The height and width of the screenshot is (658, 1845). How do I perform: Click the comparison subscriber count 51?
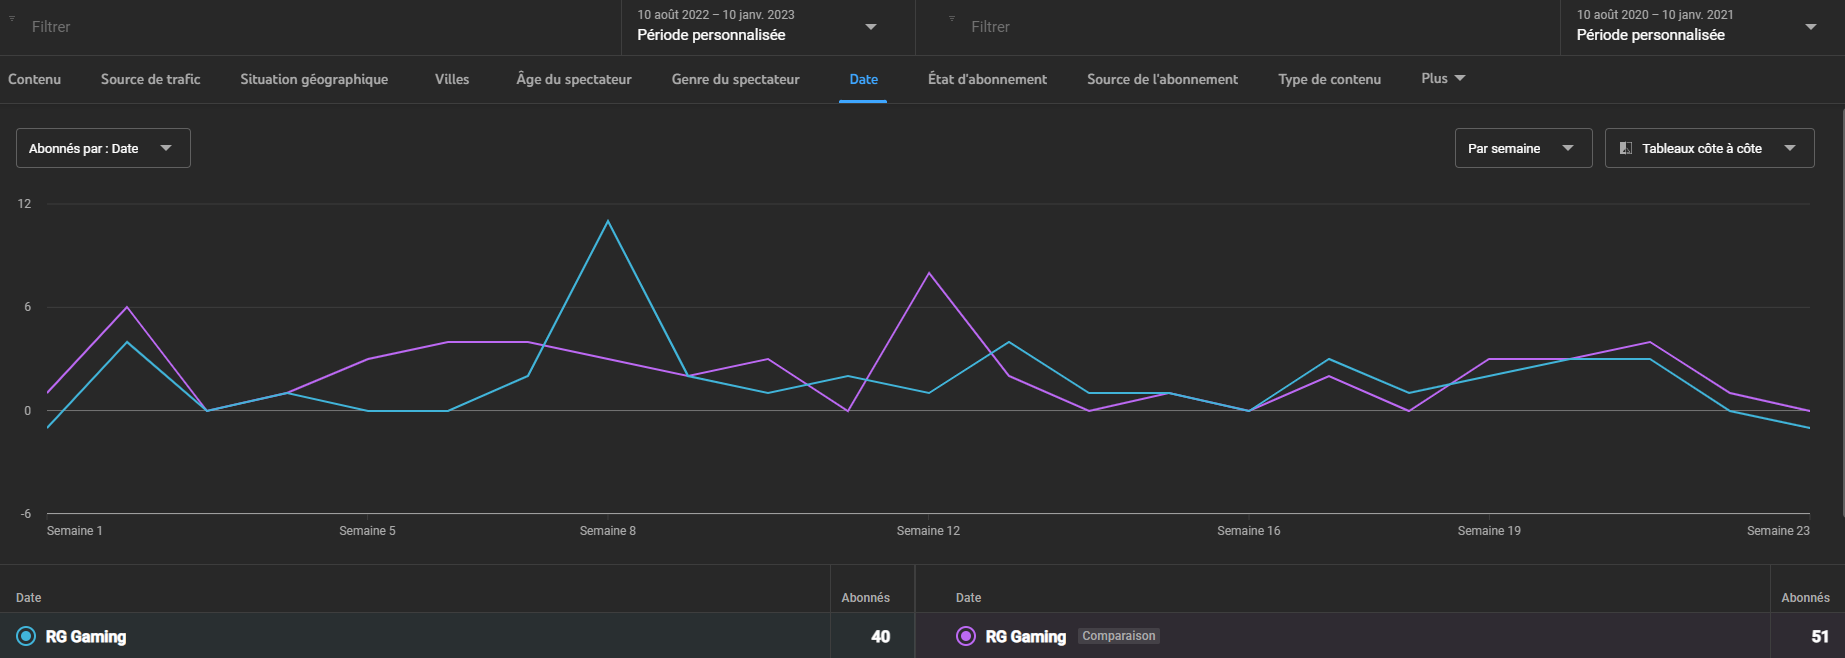tap(1820, 637)
